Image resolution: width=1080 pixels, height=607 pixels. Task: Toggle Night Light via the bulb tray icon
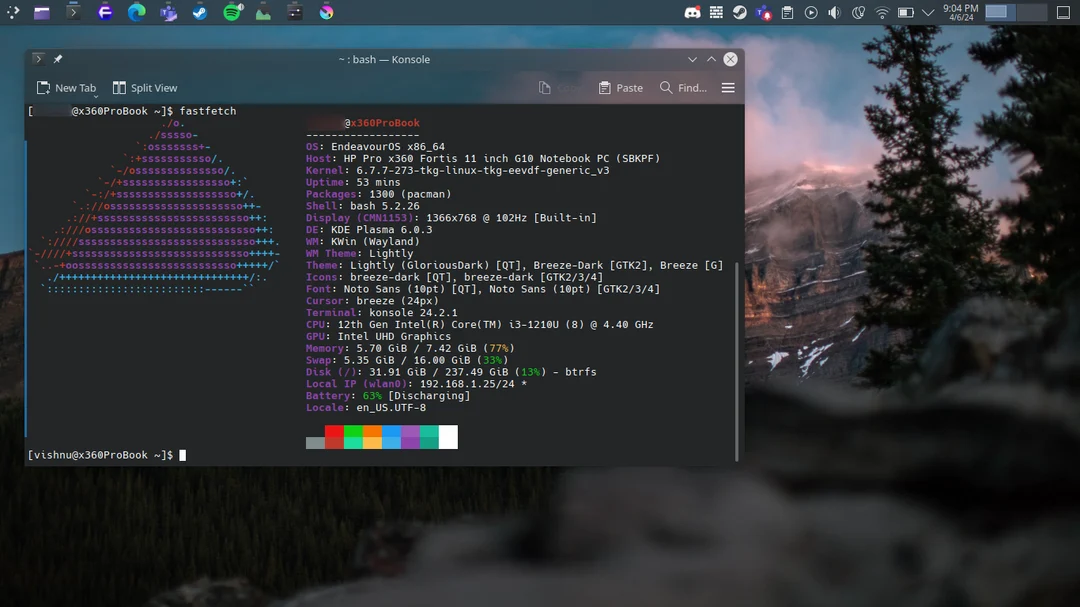tap(860, 12)
